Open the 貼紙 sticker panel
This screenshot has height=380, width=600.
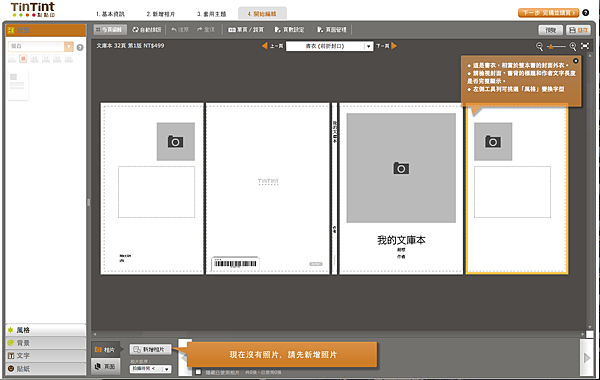tap(46, 369)
